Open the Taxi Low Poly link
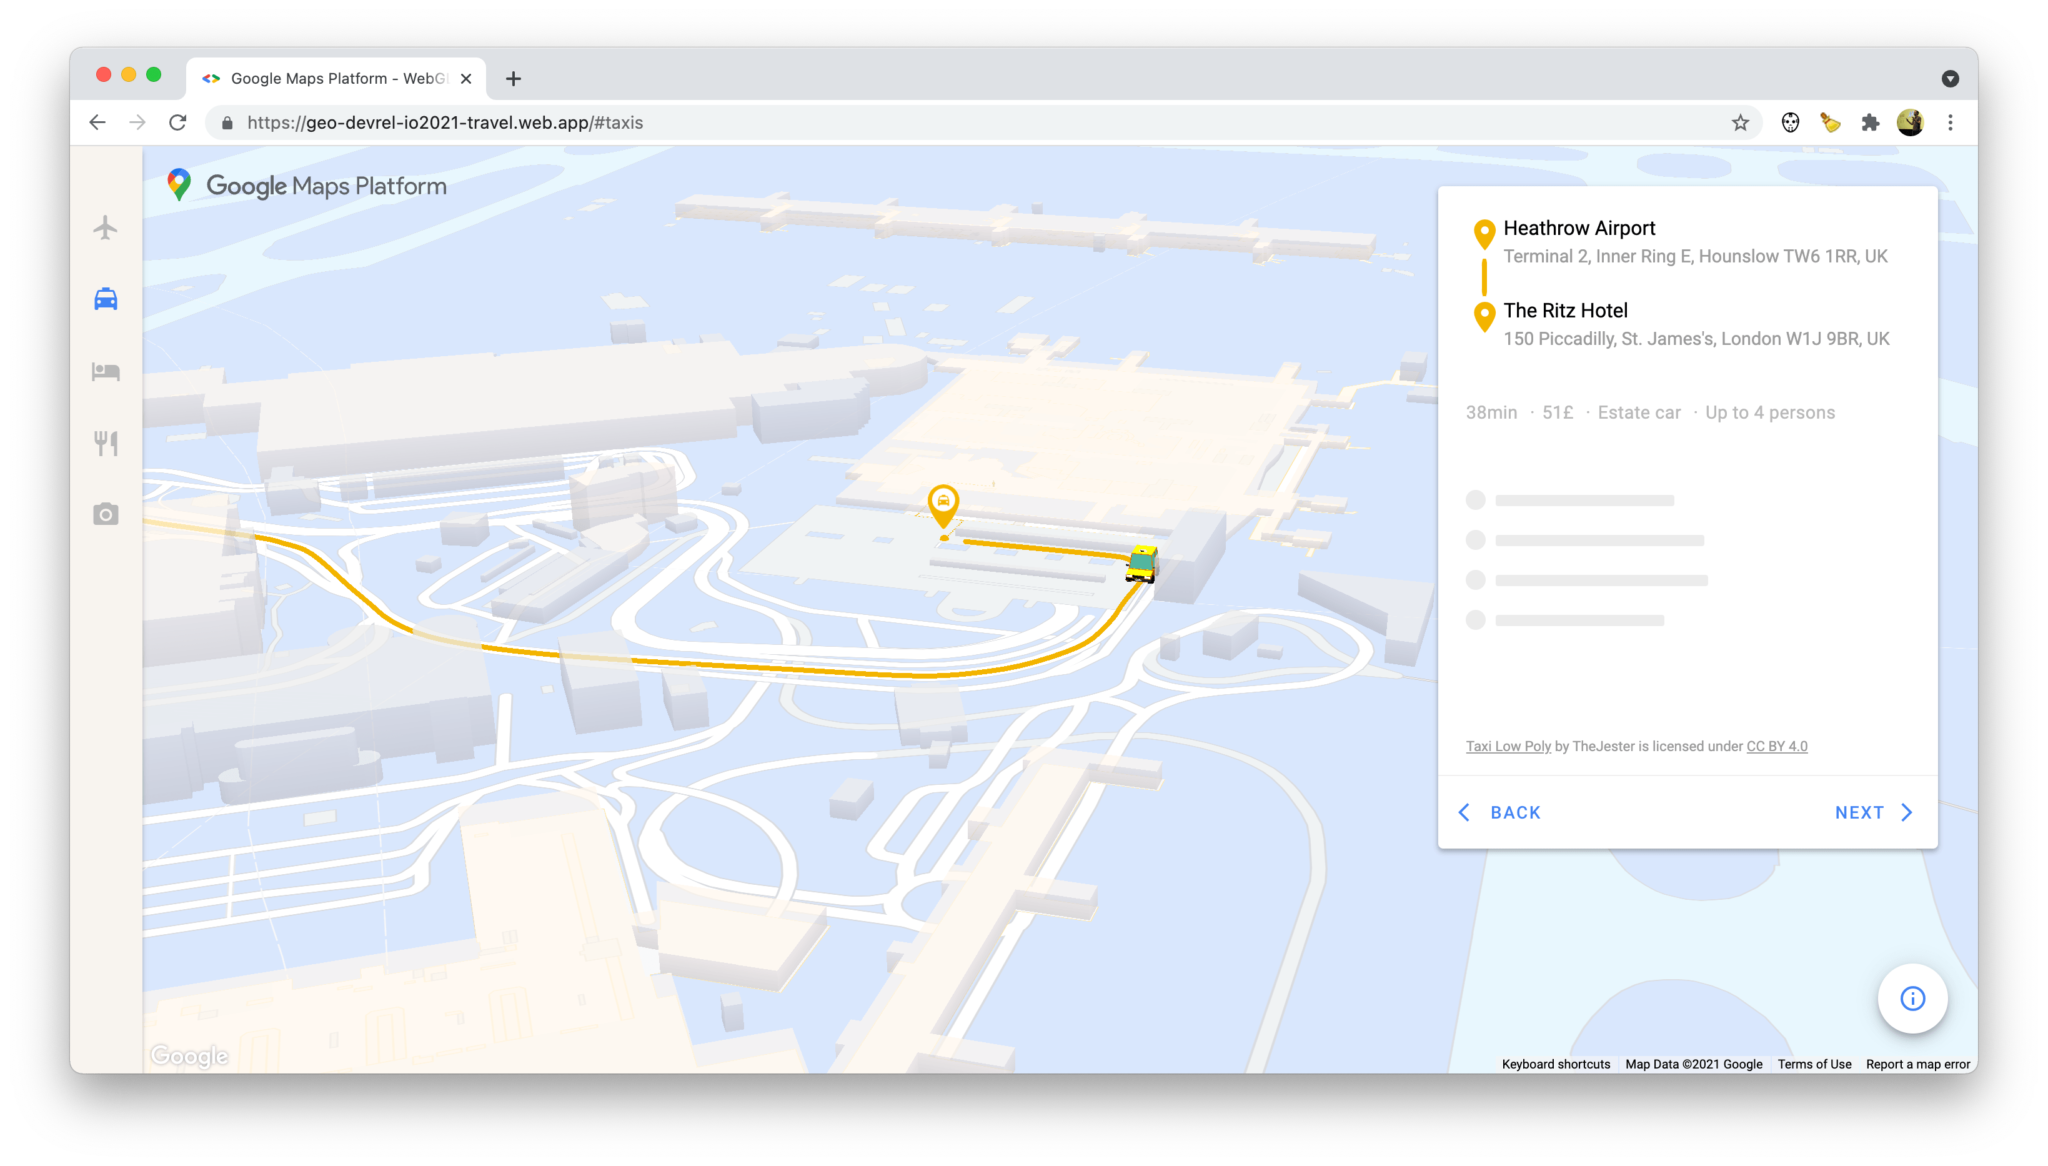The width and height of the screenshot is (2048, 1166). click(1508, 746)
